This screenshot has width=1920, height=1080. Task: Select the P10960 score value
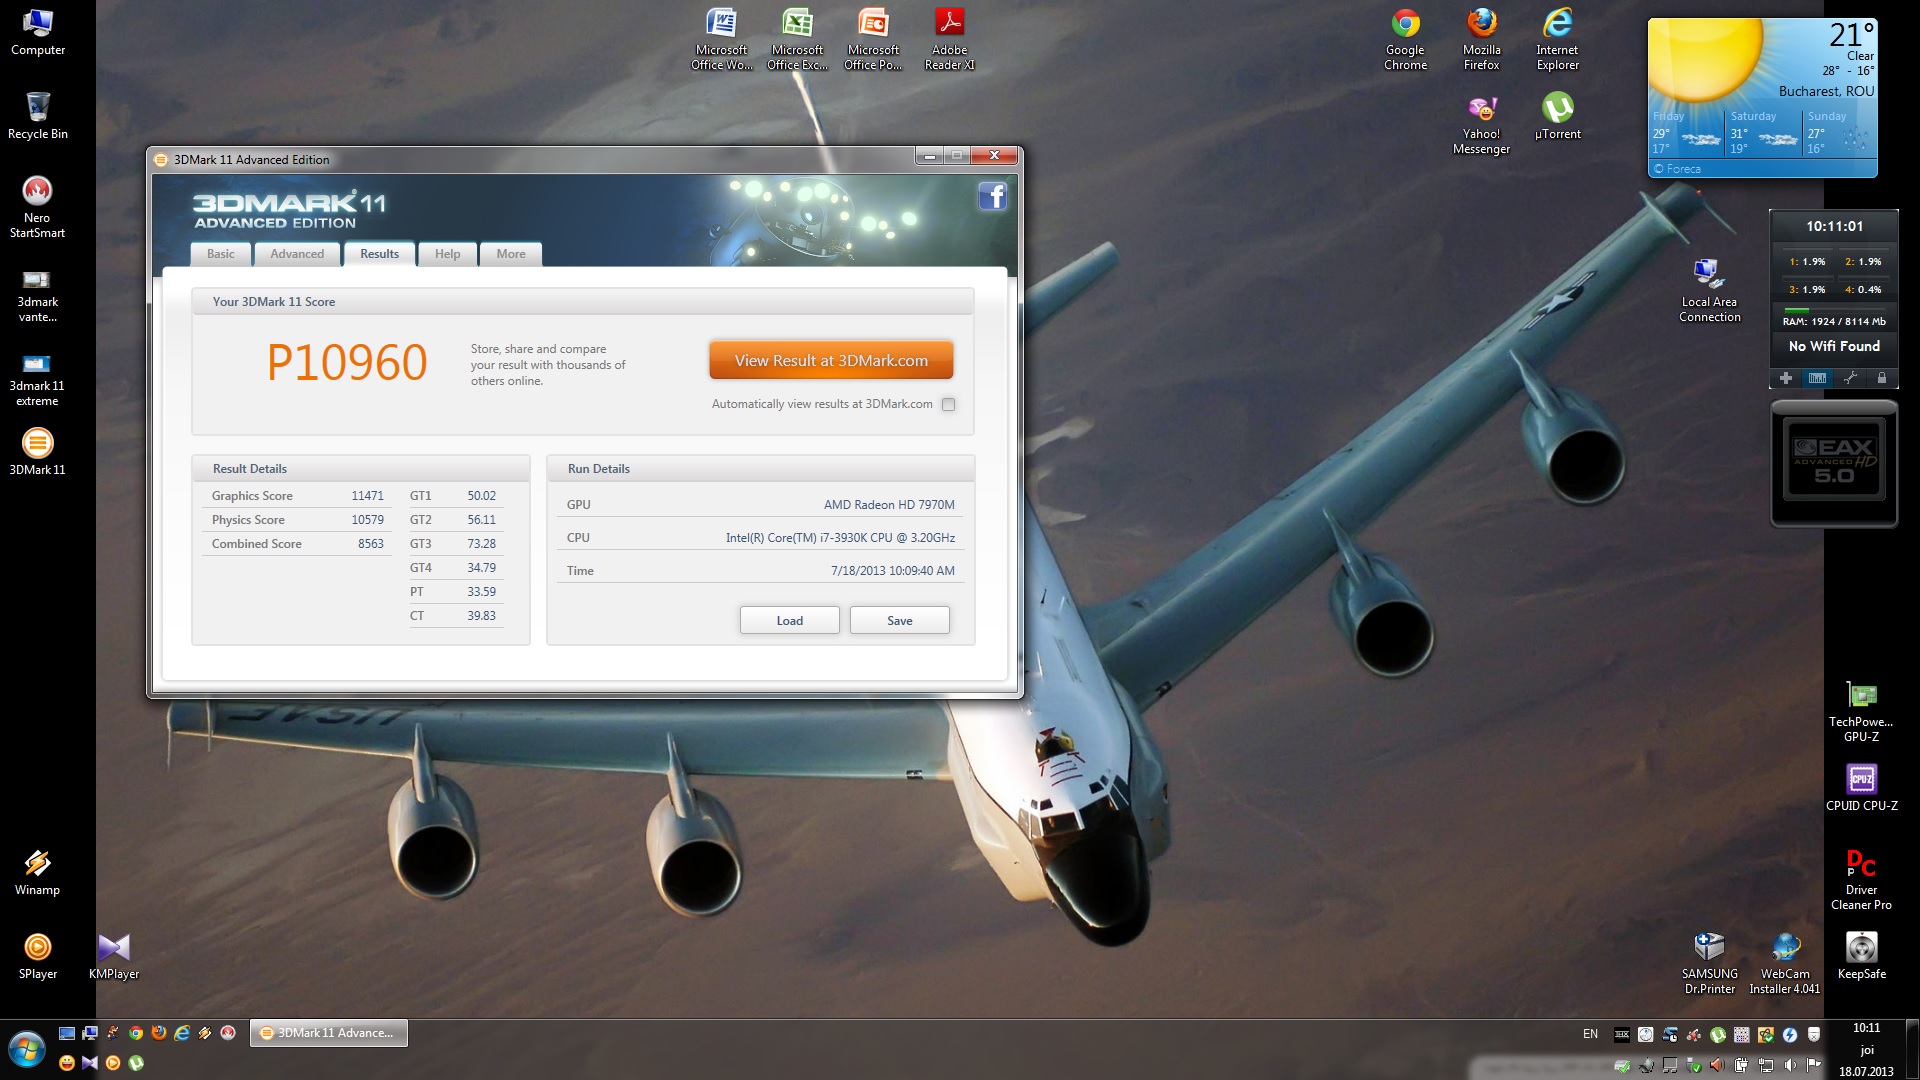[x=347, y=362]
